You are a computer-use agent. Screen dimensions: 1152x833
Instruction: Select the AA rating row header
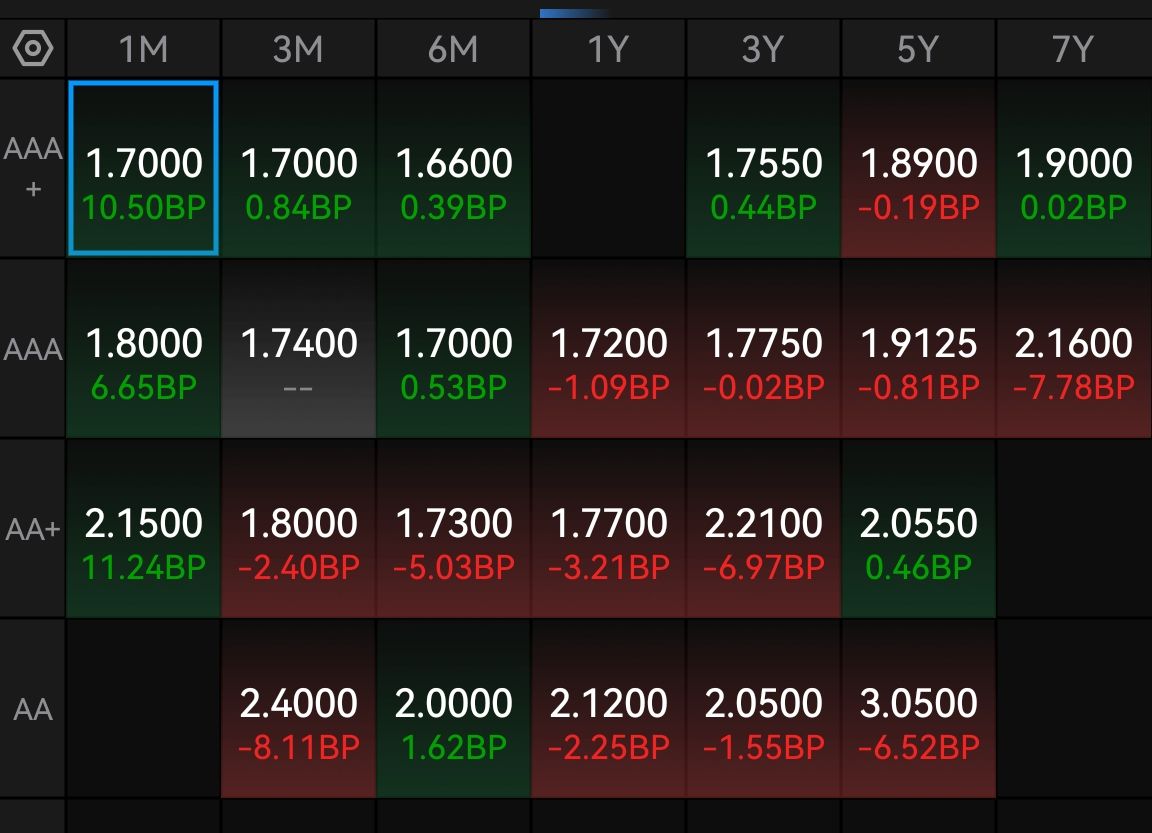(x=33, y=709)
